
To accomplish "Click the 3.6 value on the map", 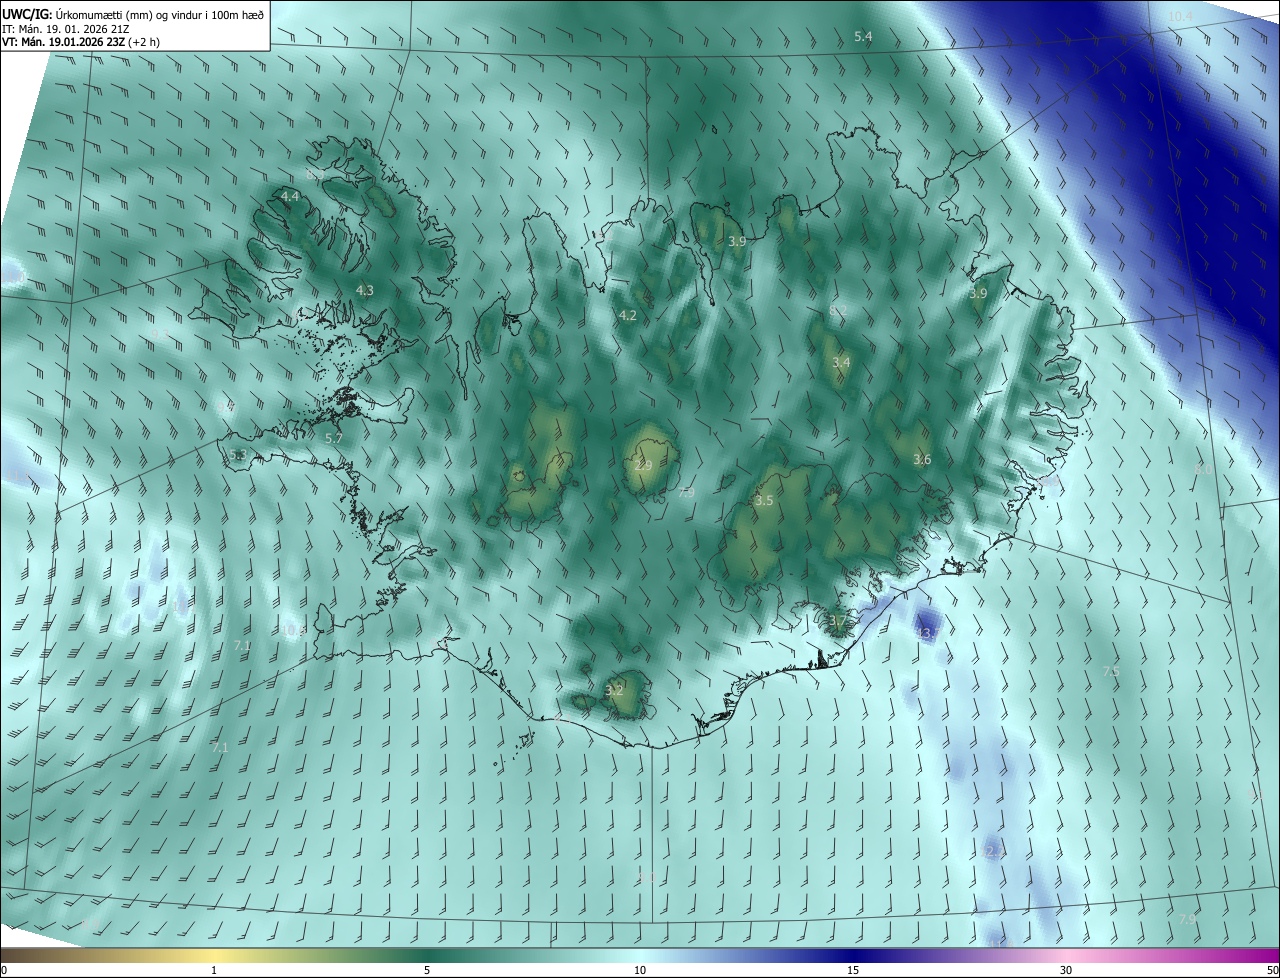I will click(922, 459).
